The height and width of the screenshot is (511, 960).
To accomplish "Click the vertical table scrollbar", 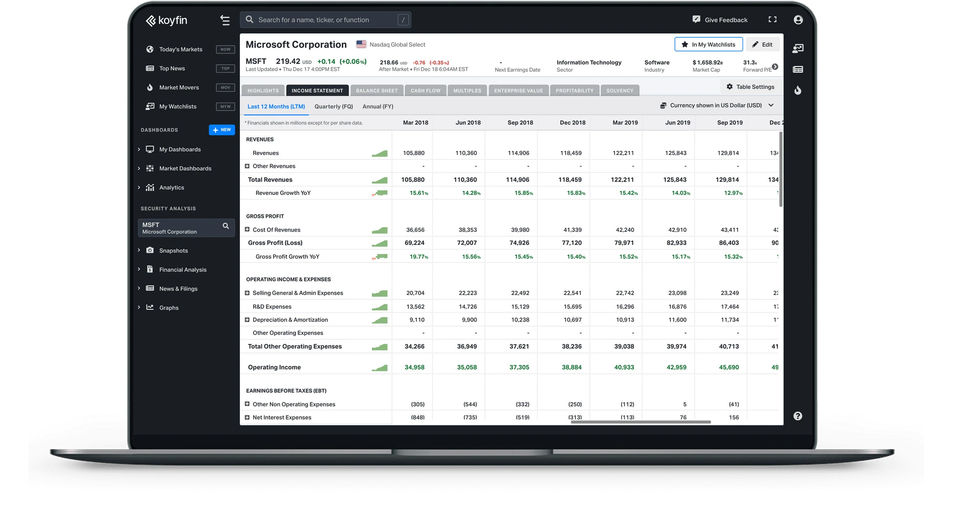I will pyautogui.click(x=781, y=169).
